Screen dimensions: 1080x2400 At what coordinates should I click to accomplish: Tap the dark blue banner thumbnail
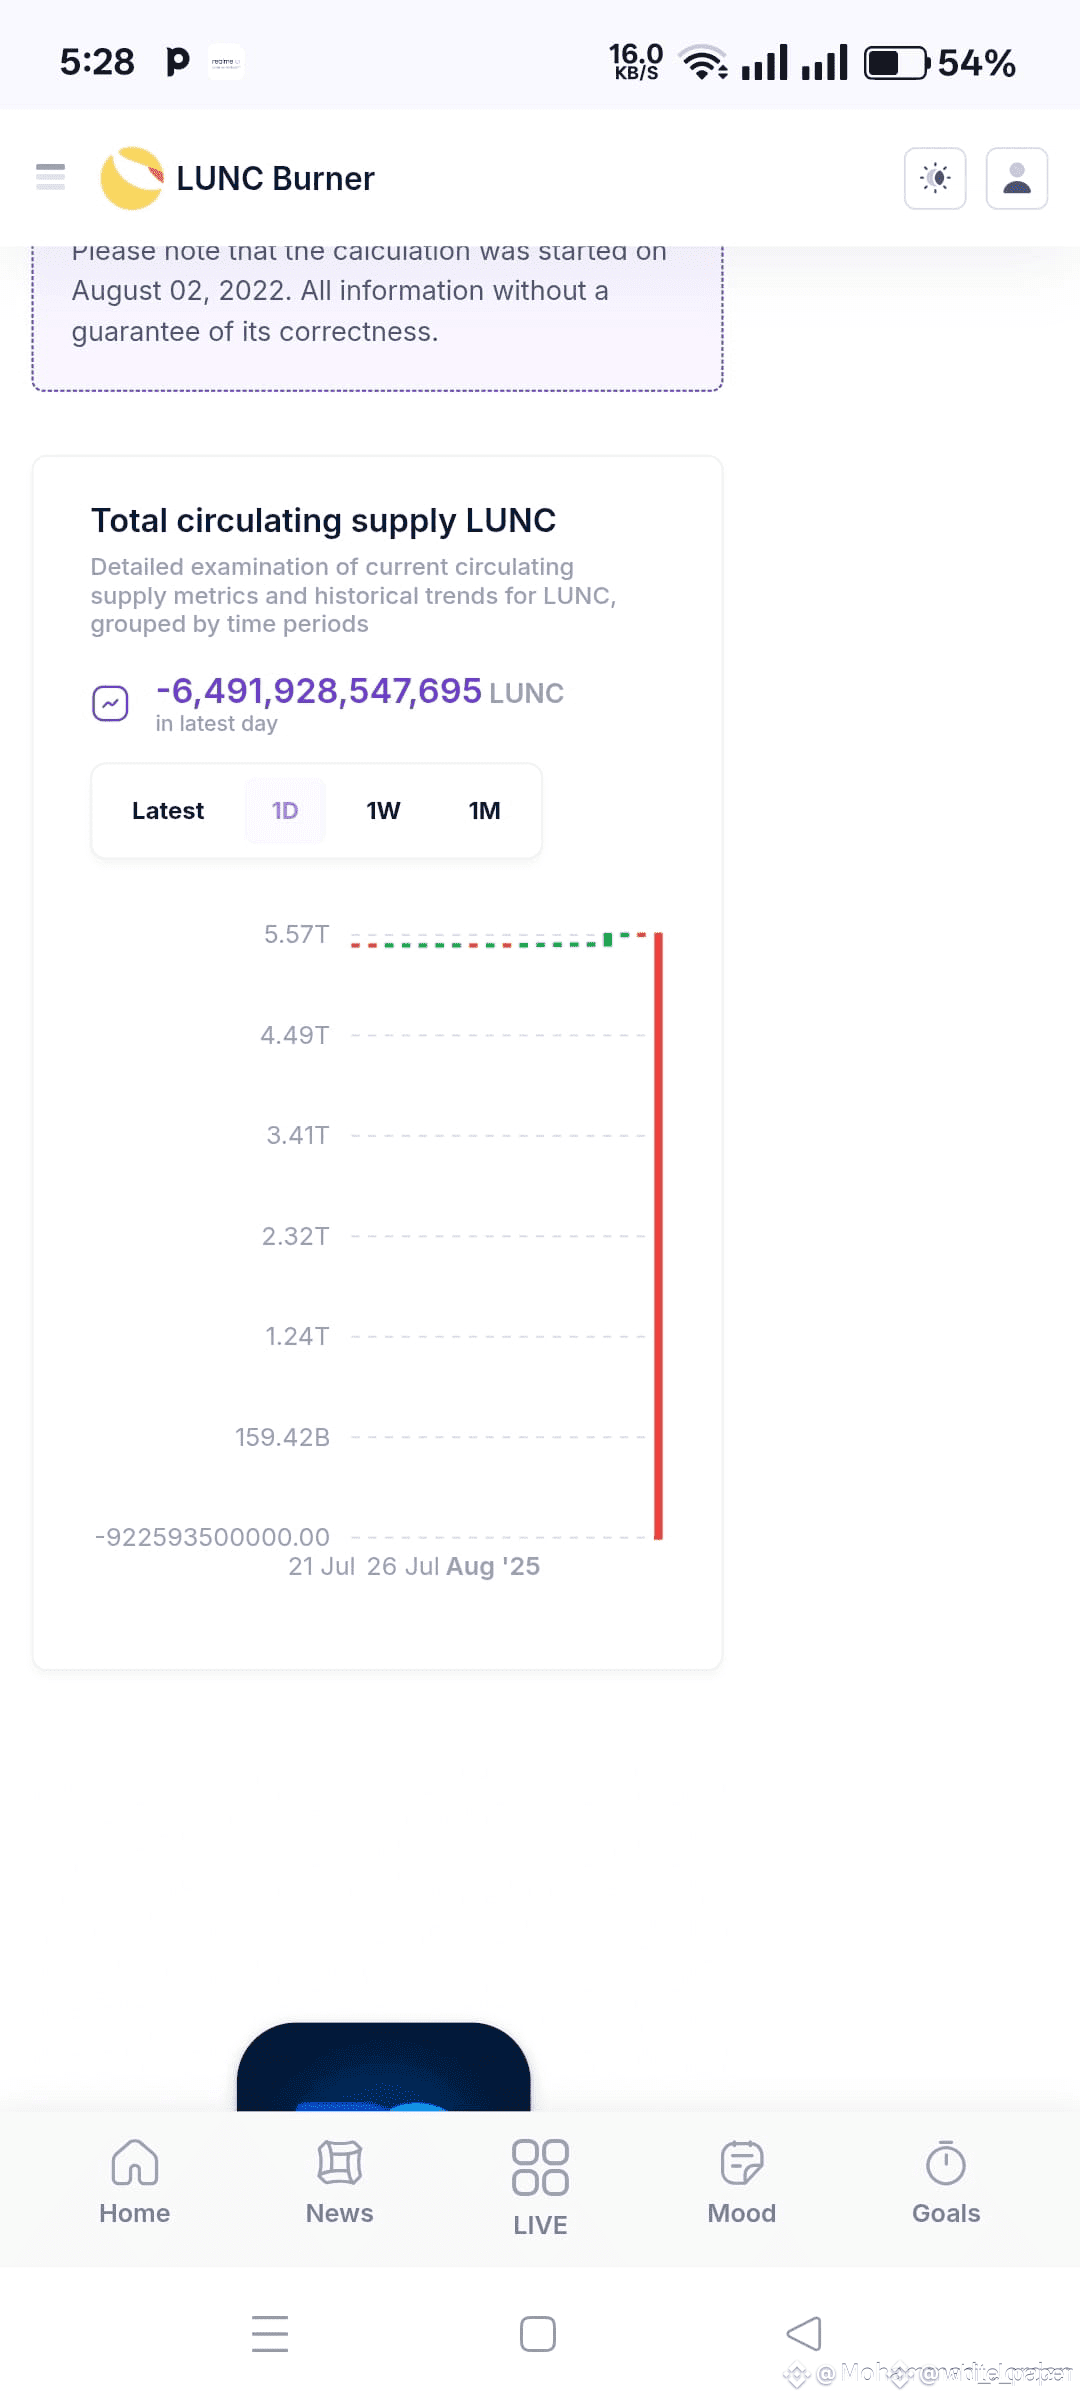[384, 2066]
